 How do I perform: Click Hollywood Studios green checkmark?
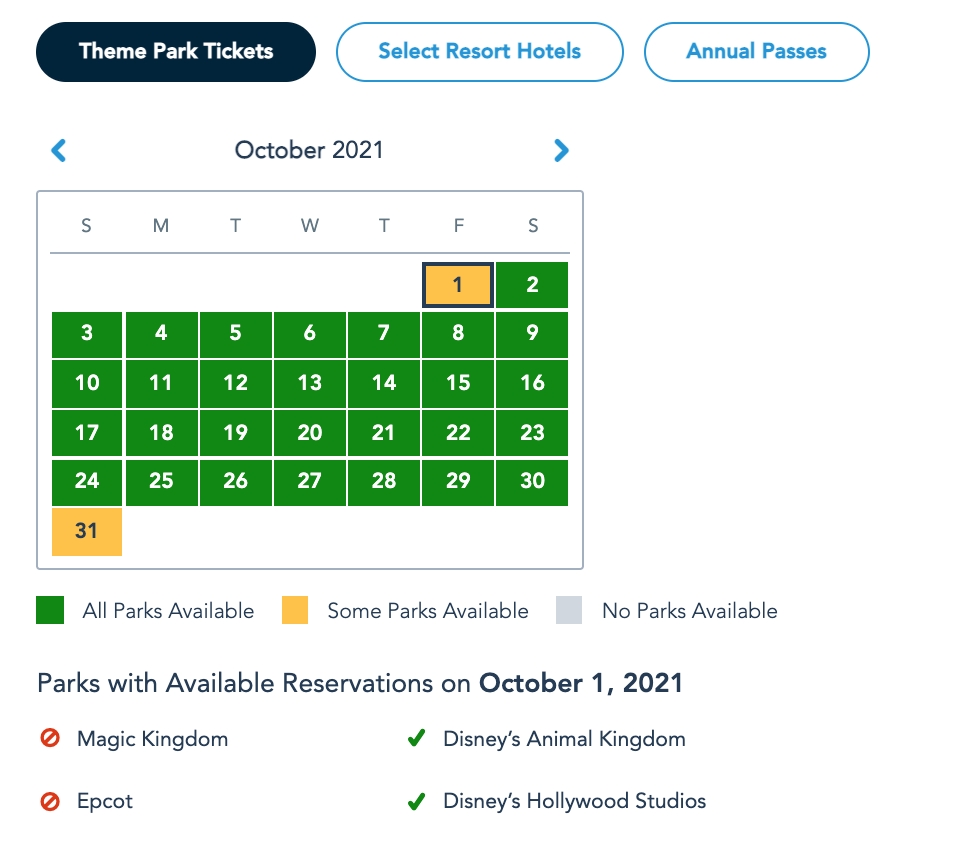[x=416, y=801]
